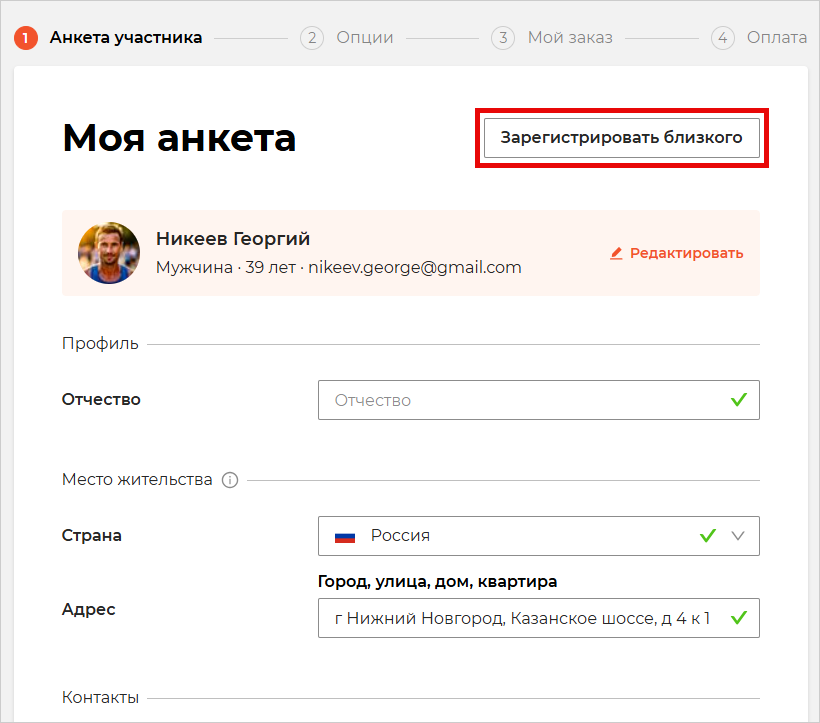This screenshot has height=723, width=820.
Task: Click the step 4 circle for Оплата
Action: click(x=722, y=38)
